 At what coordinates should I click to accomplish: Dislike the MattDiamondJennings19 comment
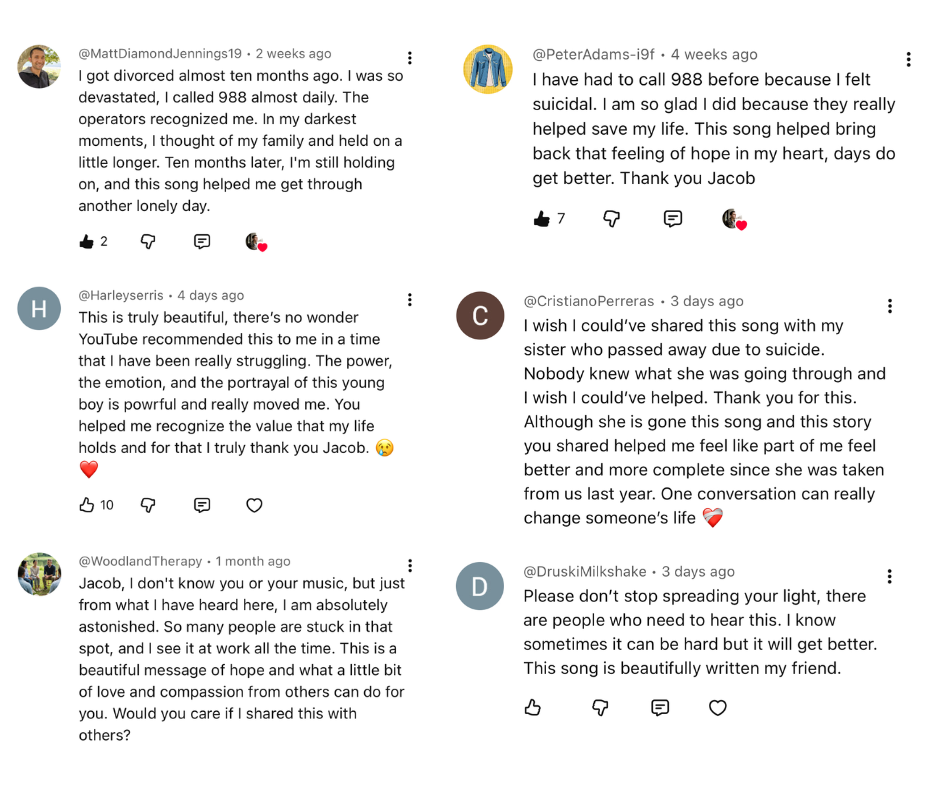tap(148, 241)
